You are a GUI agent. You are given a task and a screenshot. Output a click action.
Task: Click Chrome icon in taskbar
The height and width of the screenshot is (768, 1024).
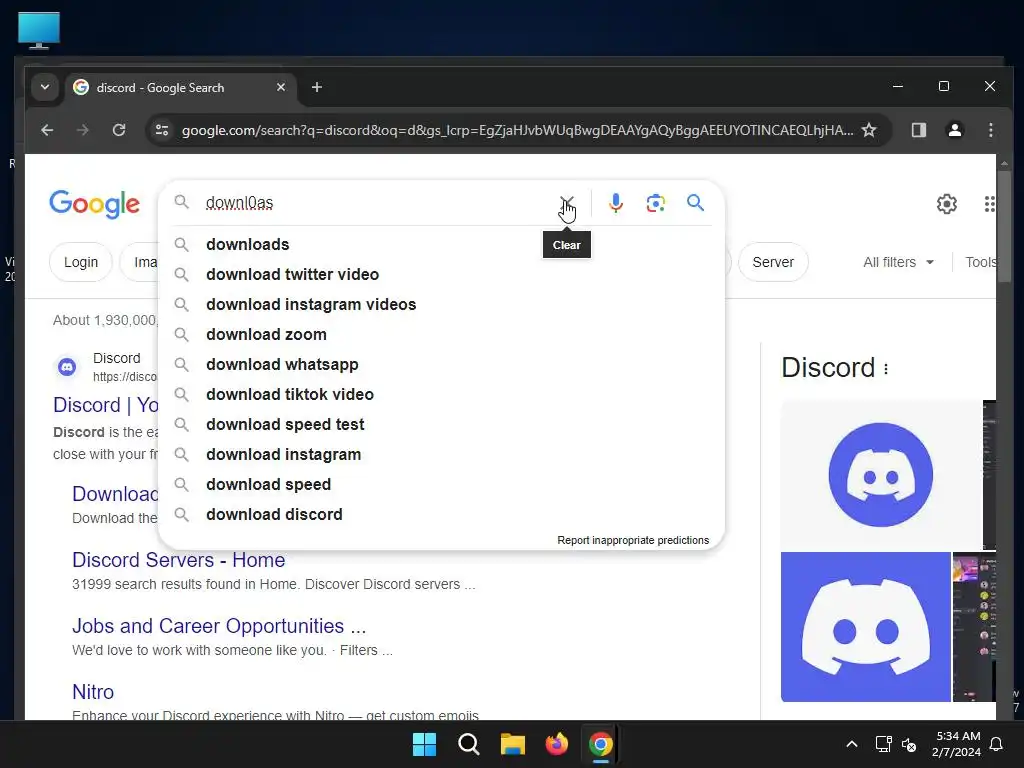point(601,744)
